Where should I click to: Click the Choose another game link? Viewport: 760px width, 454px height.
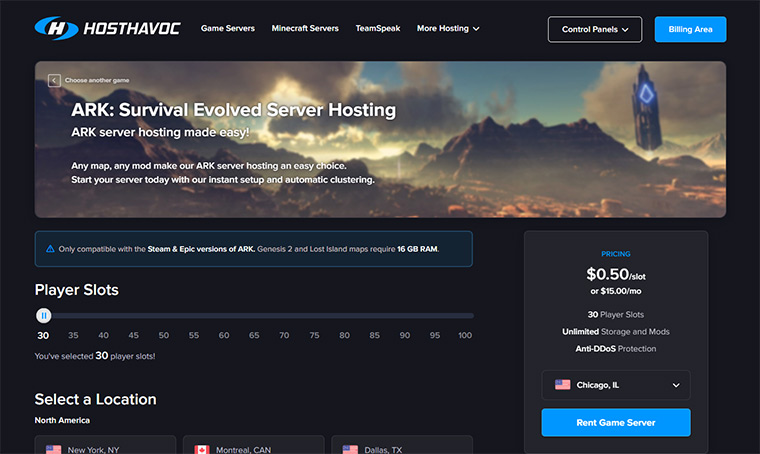point(97,80)
